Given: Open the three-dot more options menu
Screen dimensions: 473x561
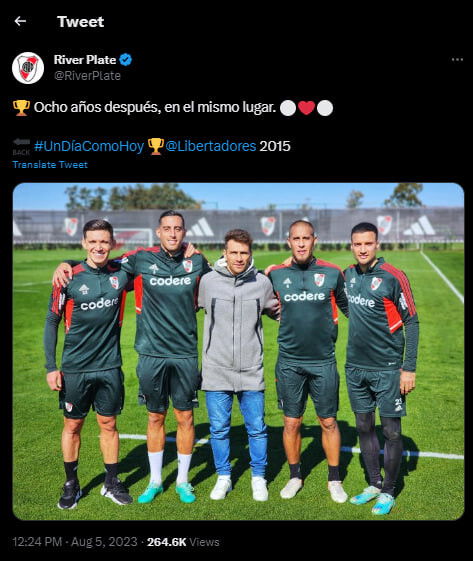Looking at the screenshot, I should point(457,60).
